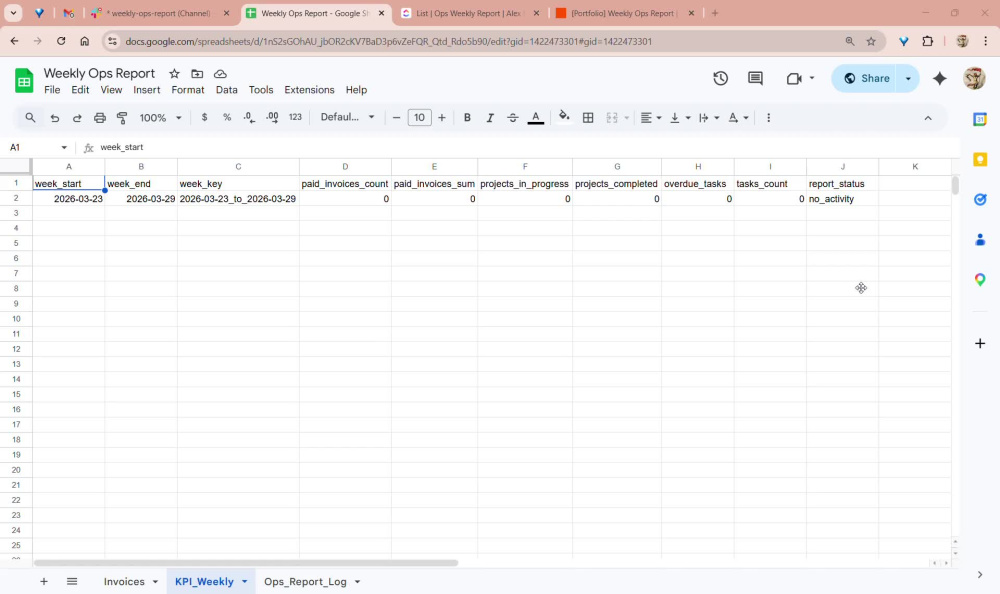The height and width of the screenshot is (594, 1000).
Task: Hide the menus with collapse chevron
Action: point(928,118)
